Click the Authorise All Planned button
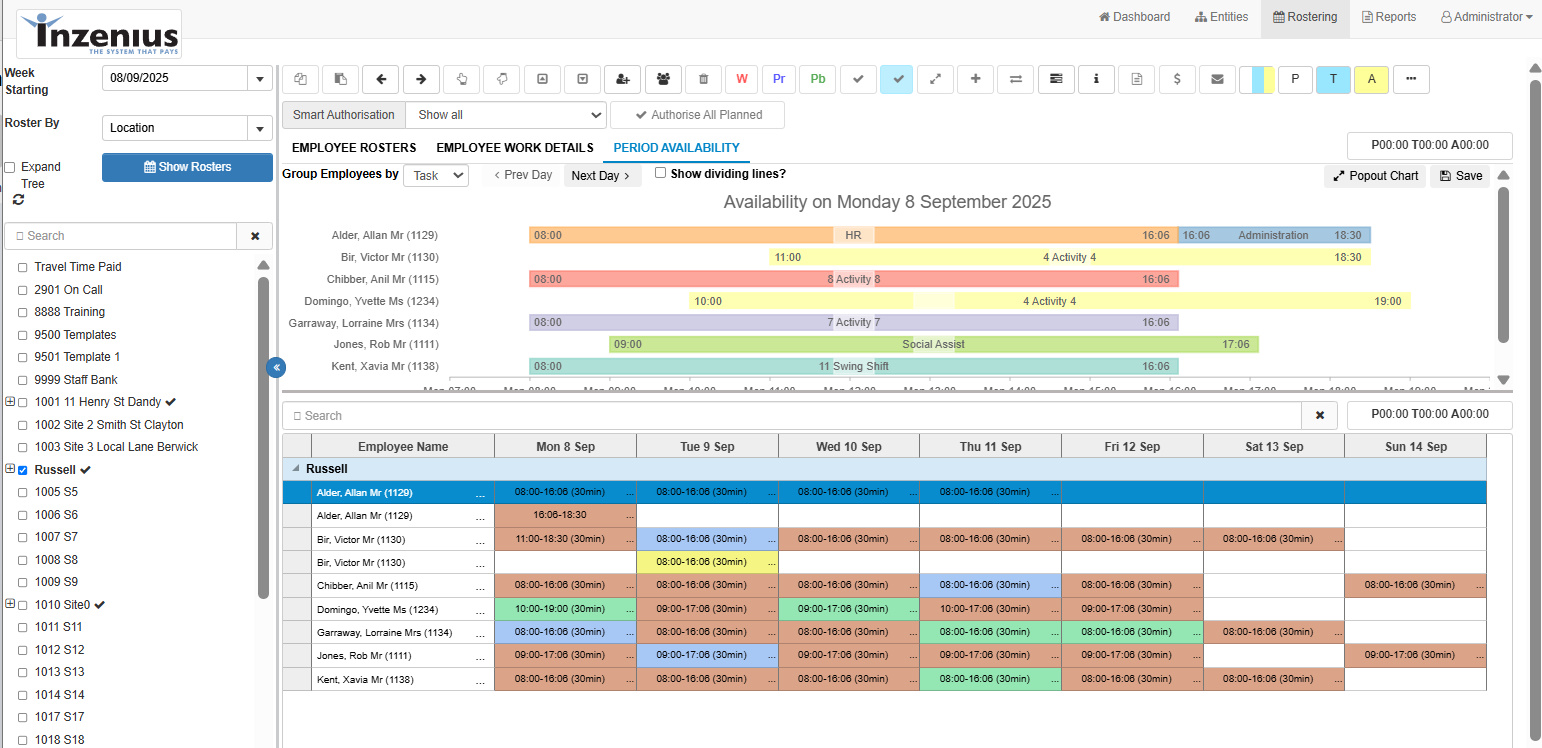The image size is (1542, 748). tap(698, 115)
